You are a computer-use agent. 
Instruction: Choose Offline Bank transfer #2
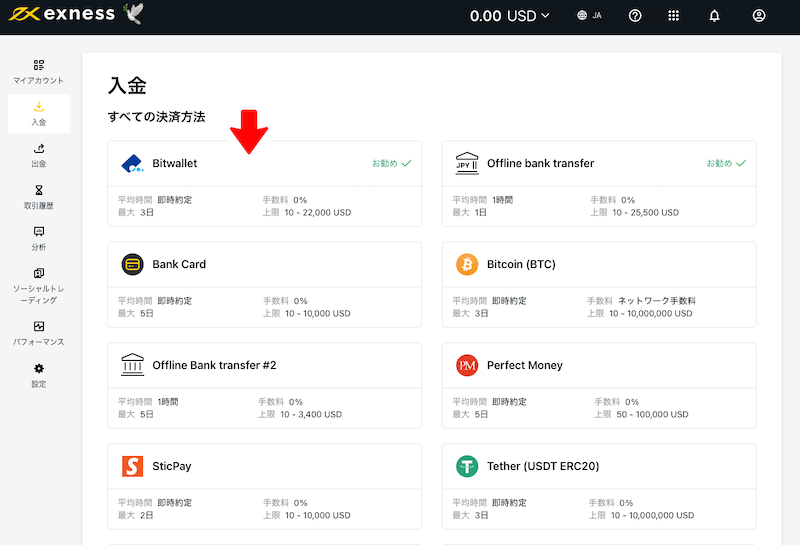pos(264,385)
